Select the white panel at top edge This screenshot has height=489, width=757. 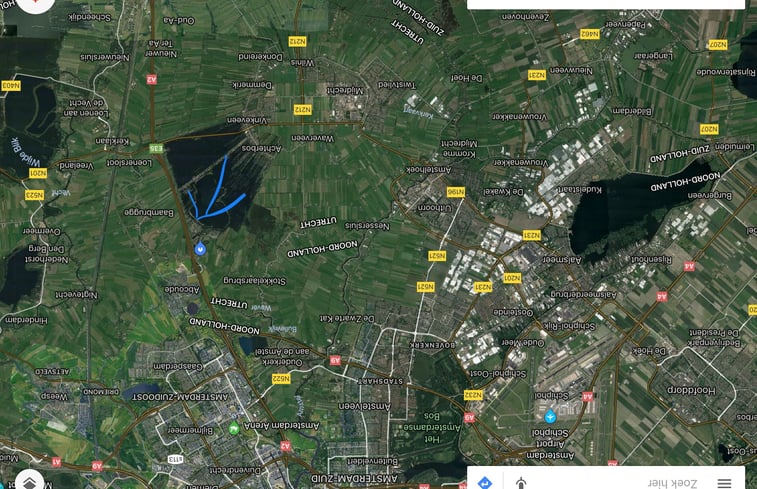click(x=606, y=4)
